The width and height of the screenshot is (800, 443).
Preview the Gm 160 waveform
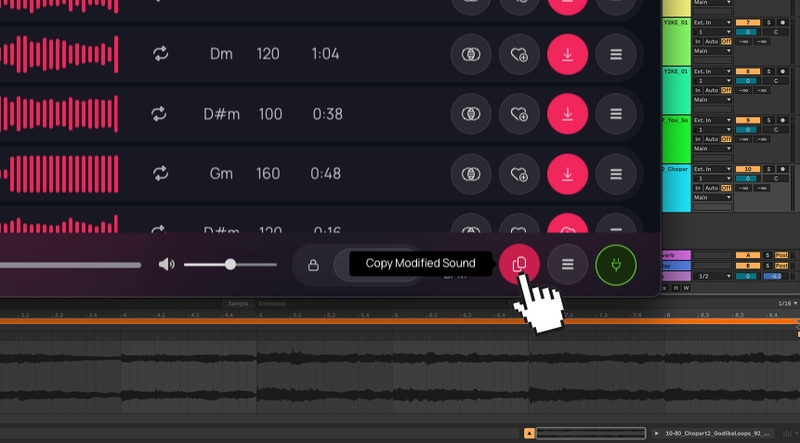pyautogui.click(x=59, y=174)
